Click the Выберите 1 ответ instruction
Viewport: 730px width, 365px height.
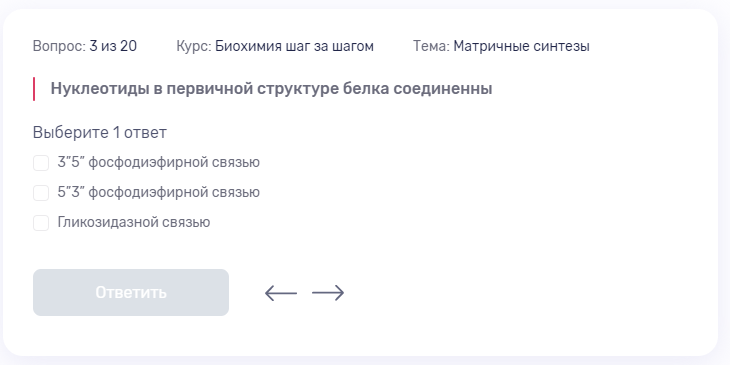[x=100, y=133]
